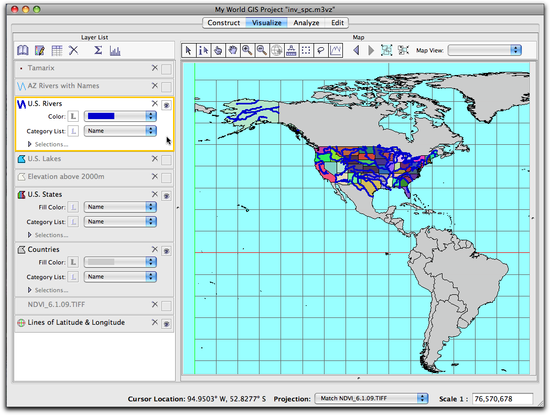This screenshot has height=415, width=550.
Task: Remove the Countries layer with its X
Action: 155,249
